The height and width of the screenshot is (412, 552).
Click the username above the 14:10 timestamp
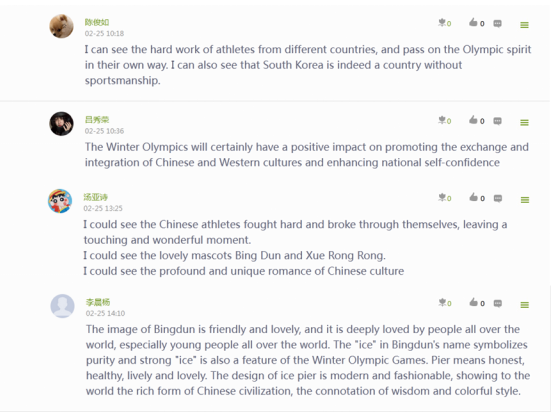click(x=98, y=302)
